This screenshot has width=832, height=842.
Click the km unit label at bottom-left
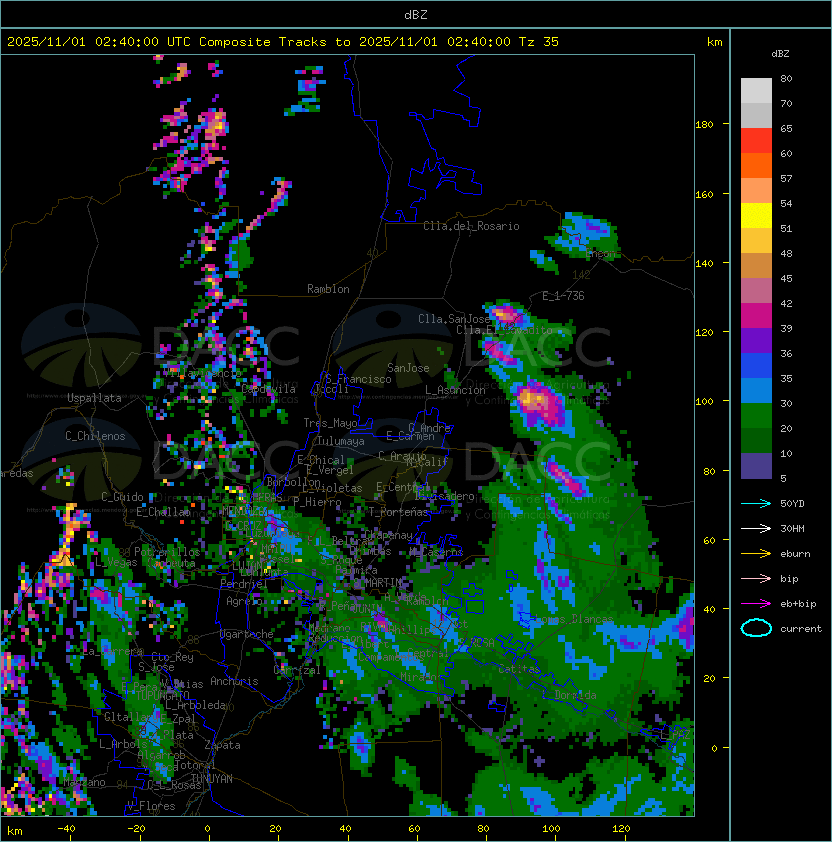click(x=15, y=831)
